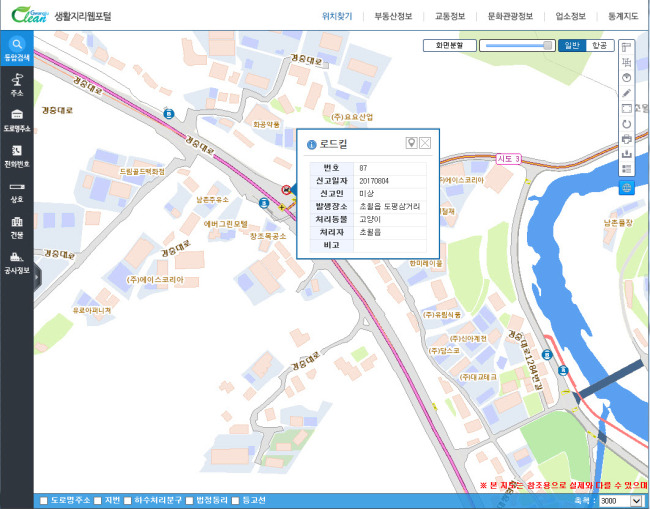Screen dimensions: 650x509
Task: Open the legend list tool icon
Action: (627, 169)
